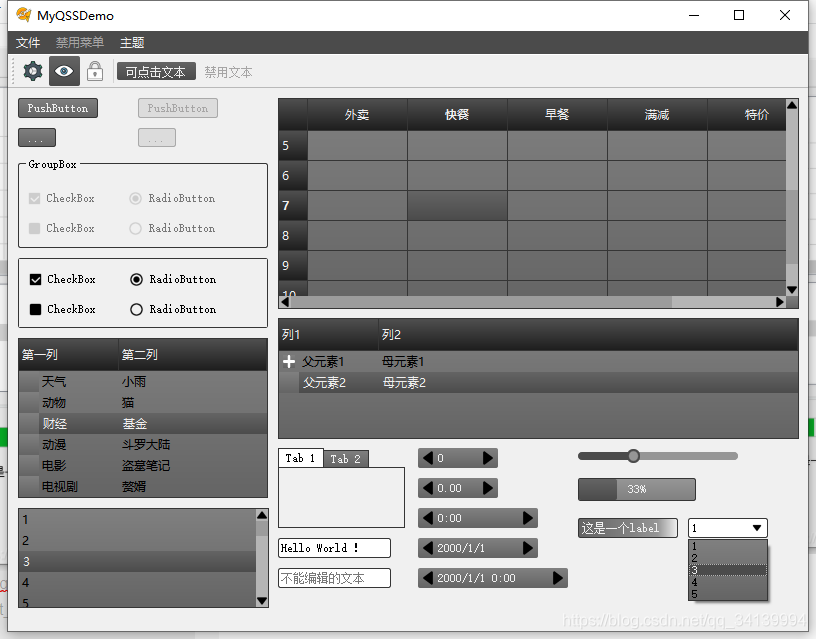Increase the 0.00 double spin box
The height and width of the screenshot is (639, 816).
(x=488, y=488)
